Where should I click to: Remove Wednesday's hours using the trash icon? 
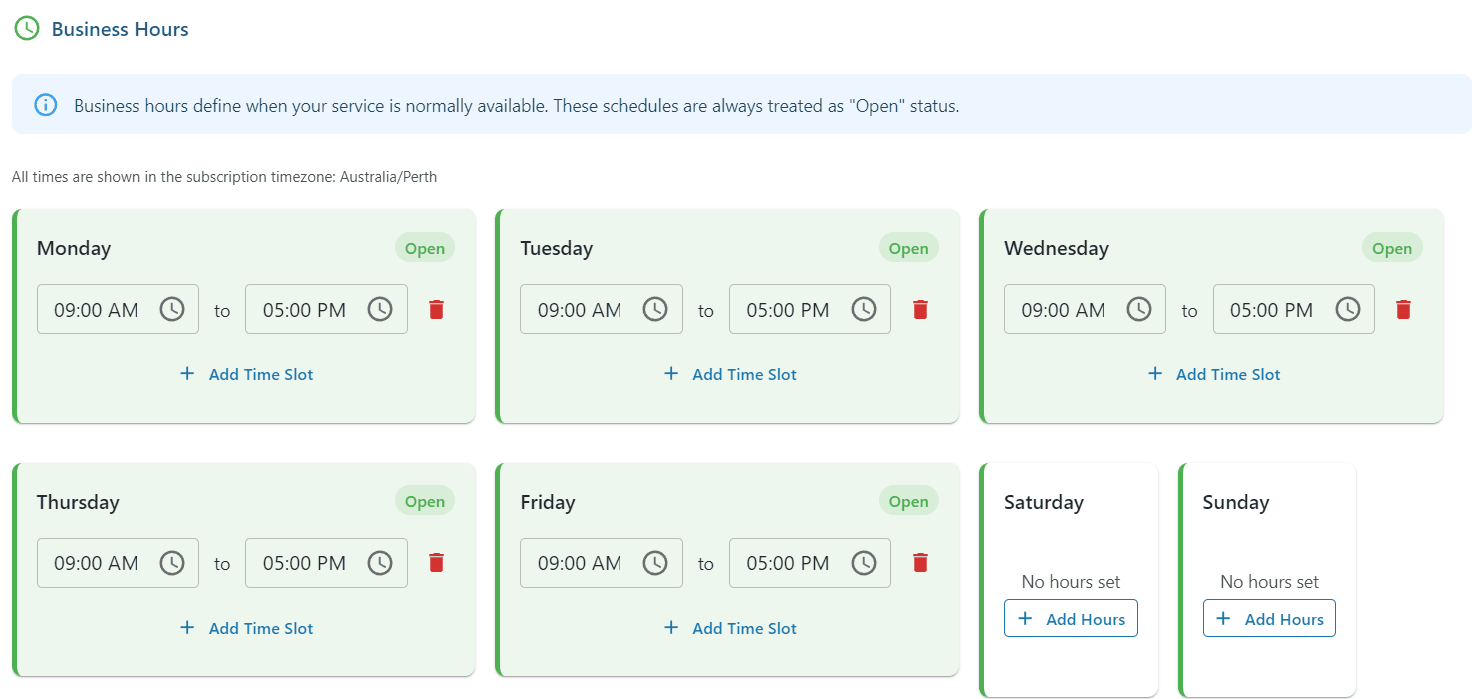[x=1403, y=310]
